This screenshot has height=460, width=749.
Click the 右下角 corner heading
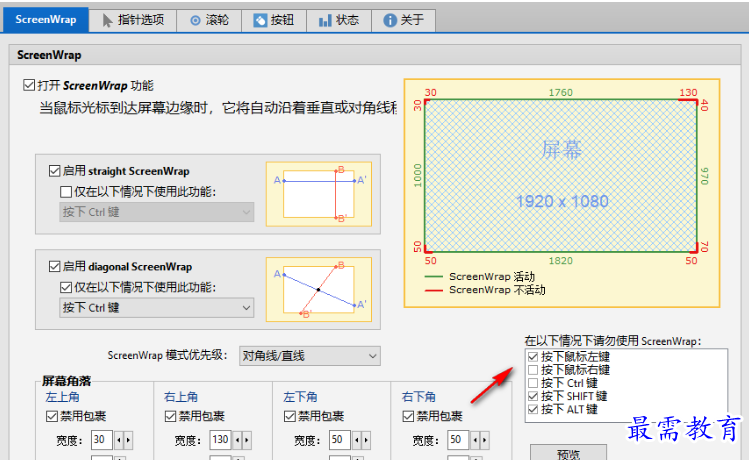click(x=419, y=397)
